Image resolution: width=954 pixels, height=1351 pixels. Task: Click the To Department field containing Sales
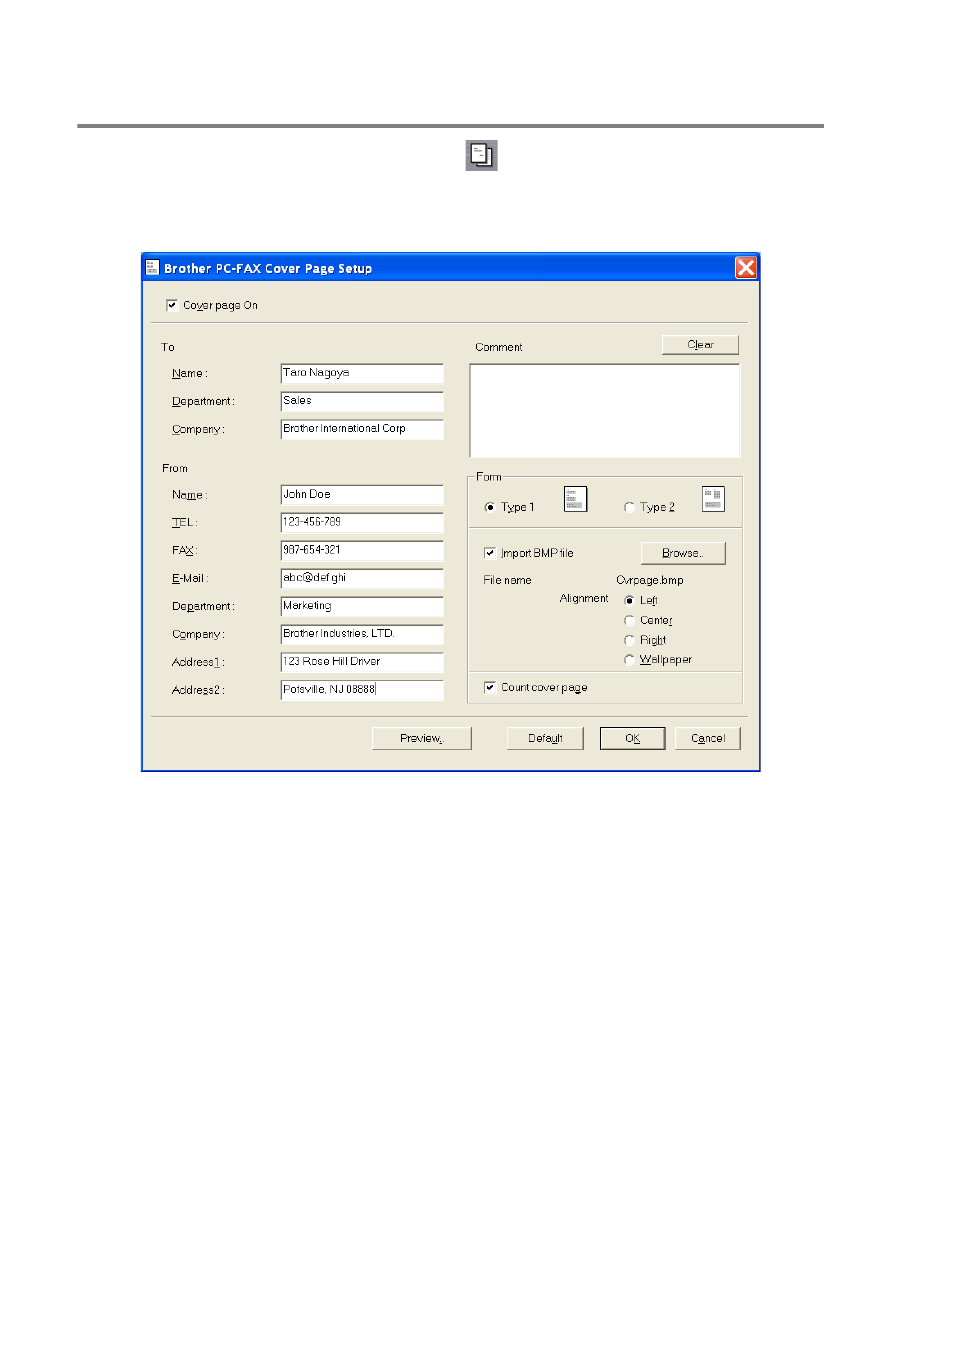(x=362, y=401)
